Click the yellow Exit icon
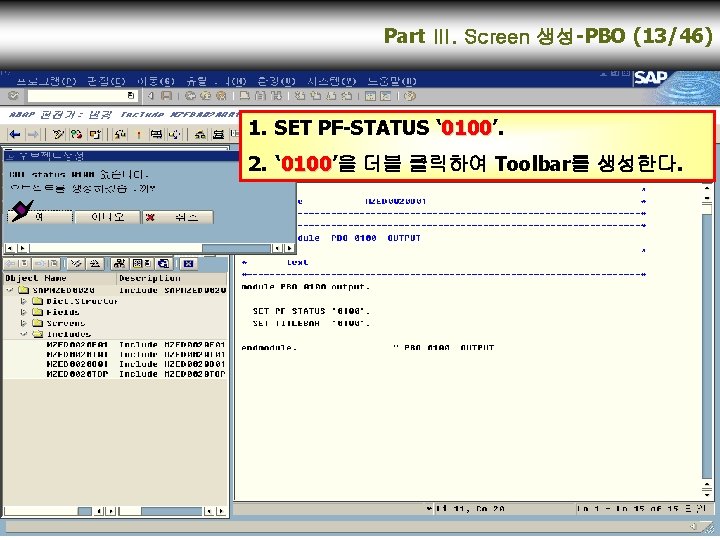Image resolution: width=720 pixels, height=540 pixels. pyautogui.click(x=205, y=96)
